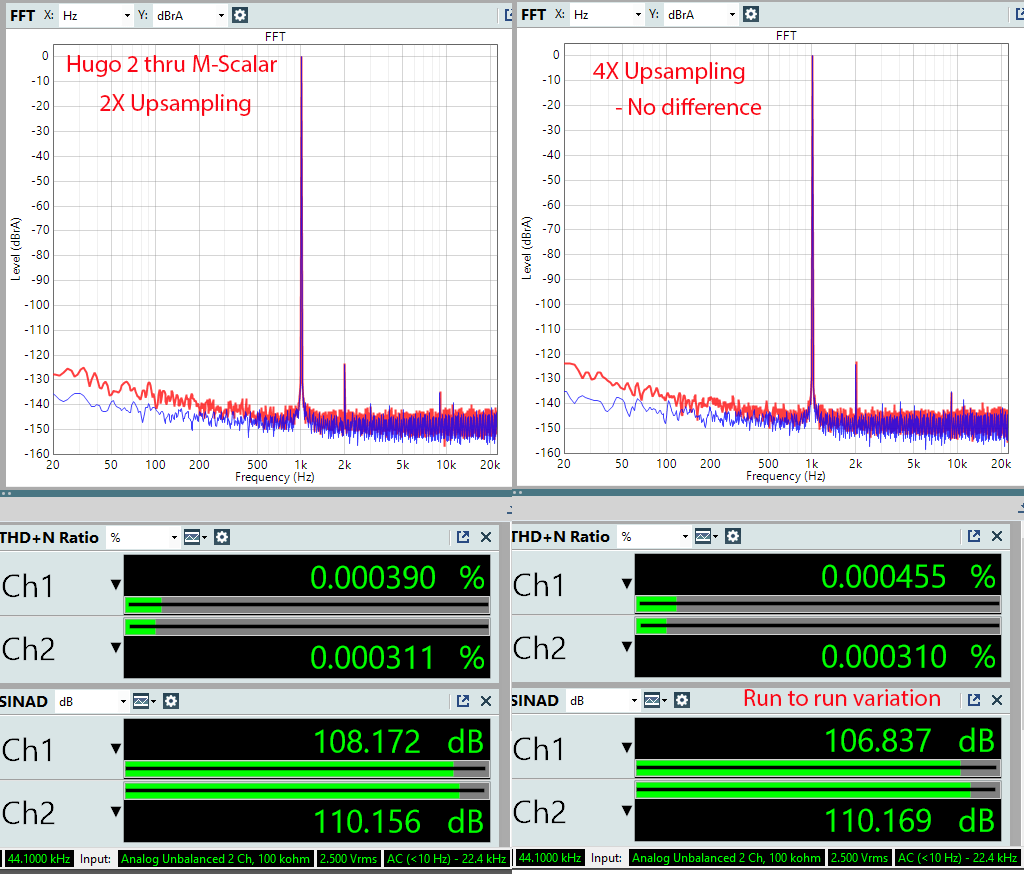The height and width of the screenshot is (874, 1024).
Task: Open settings gear of left FFT panel
Action: coord(240,15)
